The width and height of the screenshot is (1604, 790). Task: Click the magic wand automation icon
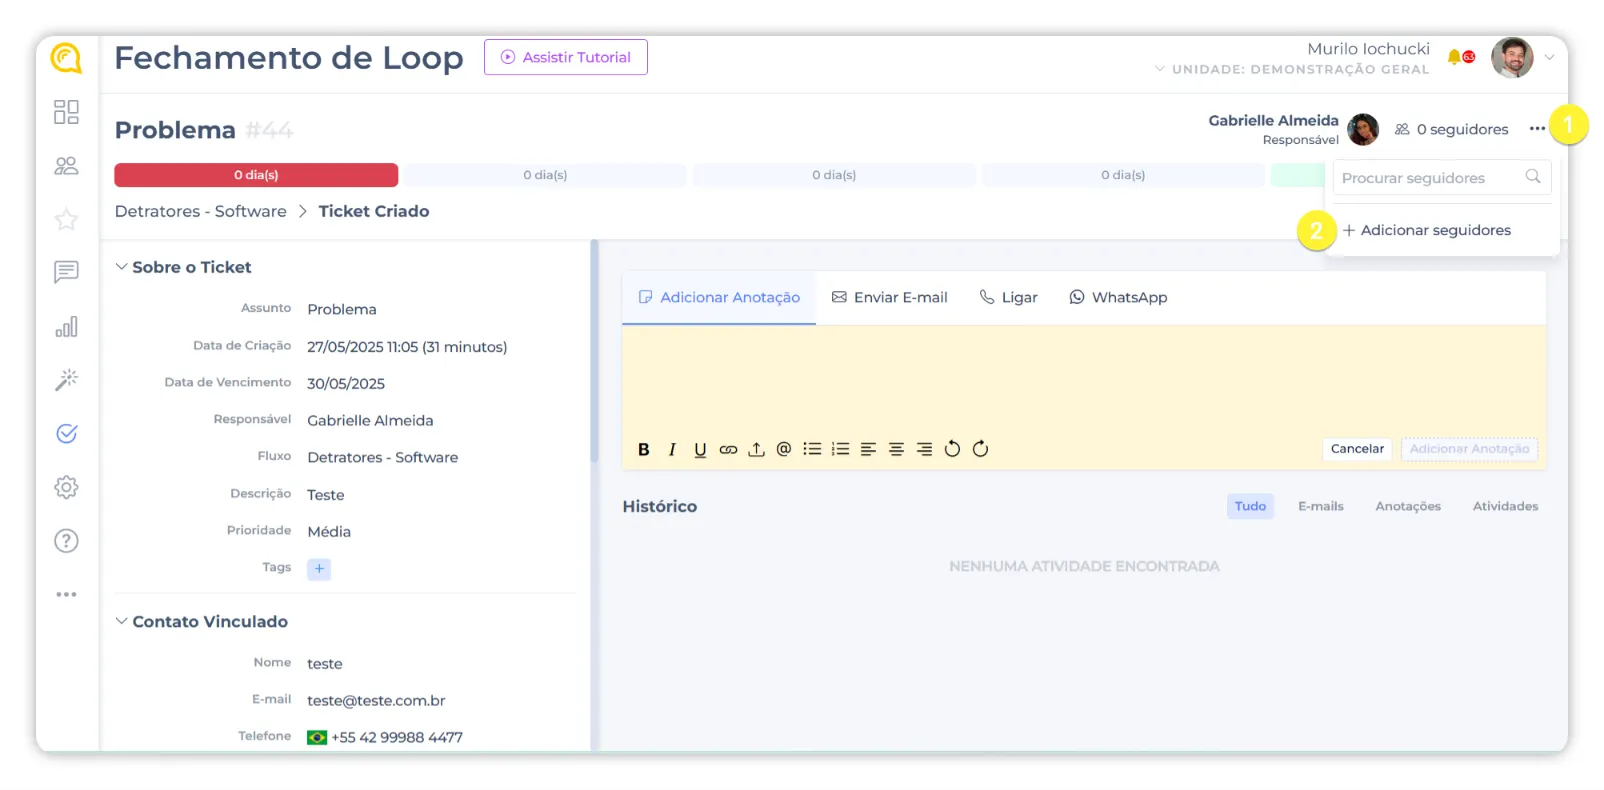tap(66, 380)
